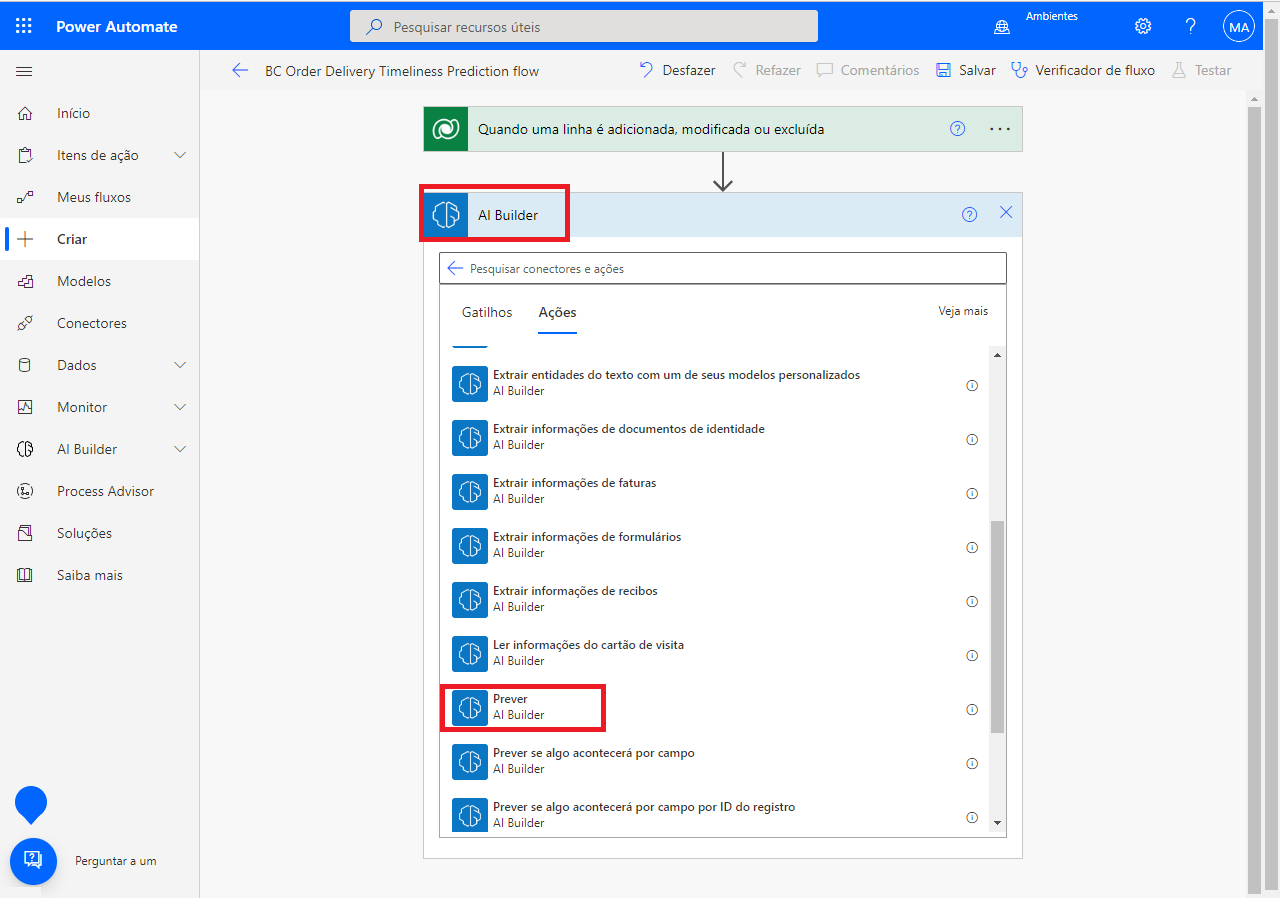
Task: Show info for Extrair entidades do texto
Action: (x=972, y=385)
